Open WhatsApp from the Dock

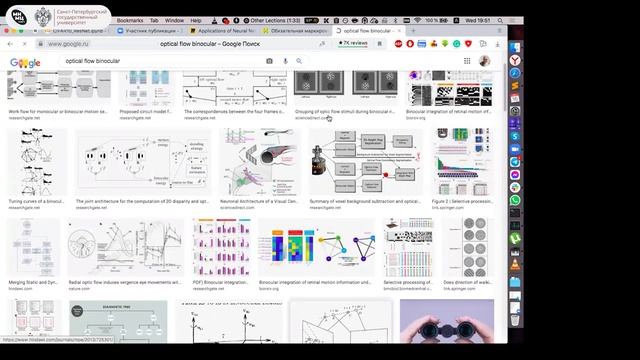[x=515, y=200]
